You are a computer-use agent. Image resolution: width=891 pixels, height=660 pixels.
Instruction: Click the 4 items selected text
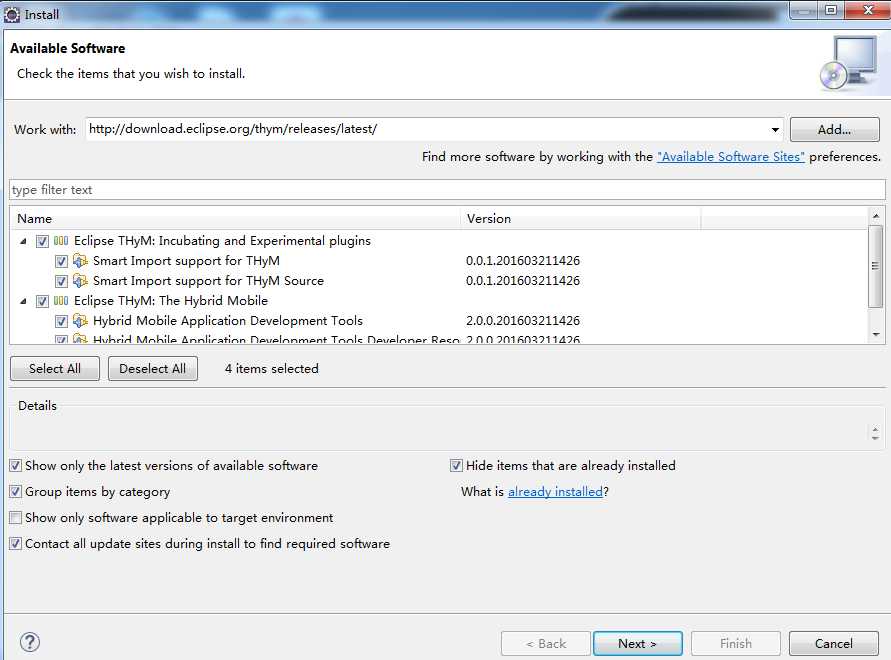pyautogui.click(x=272, y=369)
